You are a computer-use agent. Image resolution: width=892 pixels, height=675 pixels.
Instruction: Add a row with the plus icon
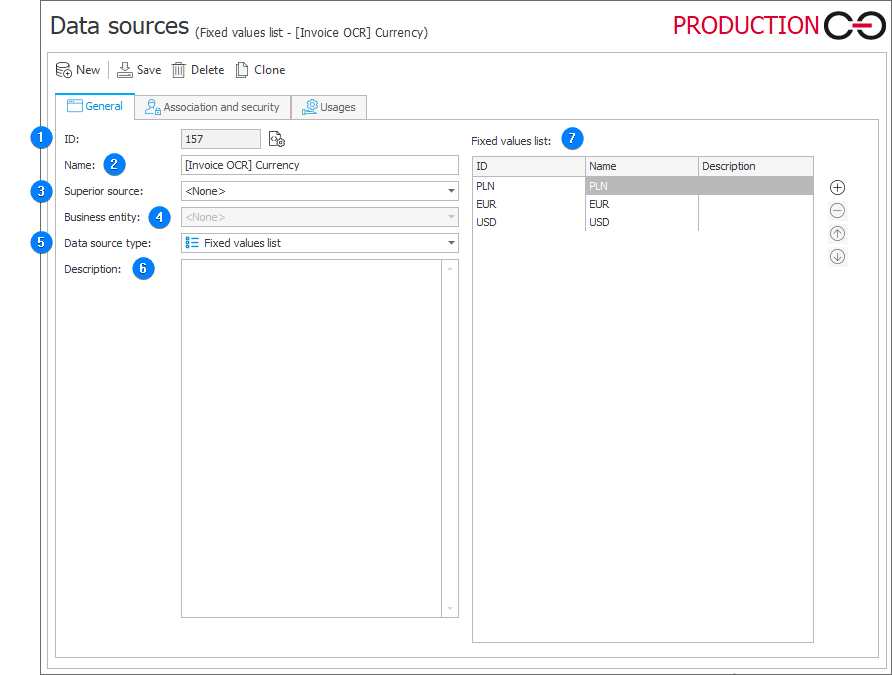point(837,187)
